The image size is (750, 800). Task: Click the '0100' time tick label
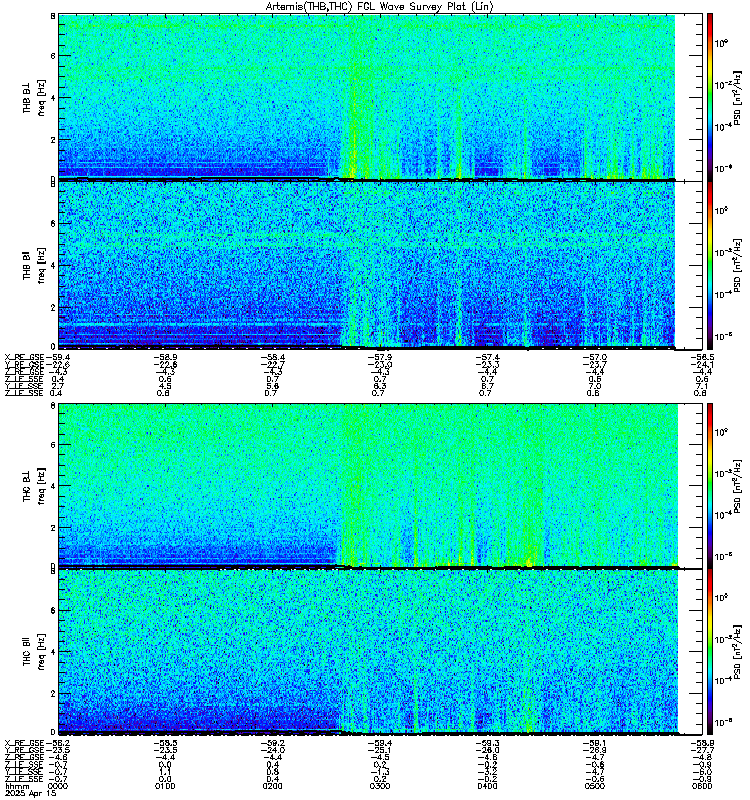165,786
